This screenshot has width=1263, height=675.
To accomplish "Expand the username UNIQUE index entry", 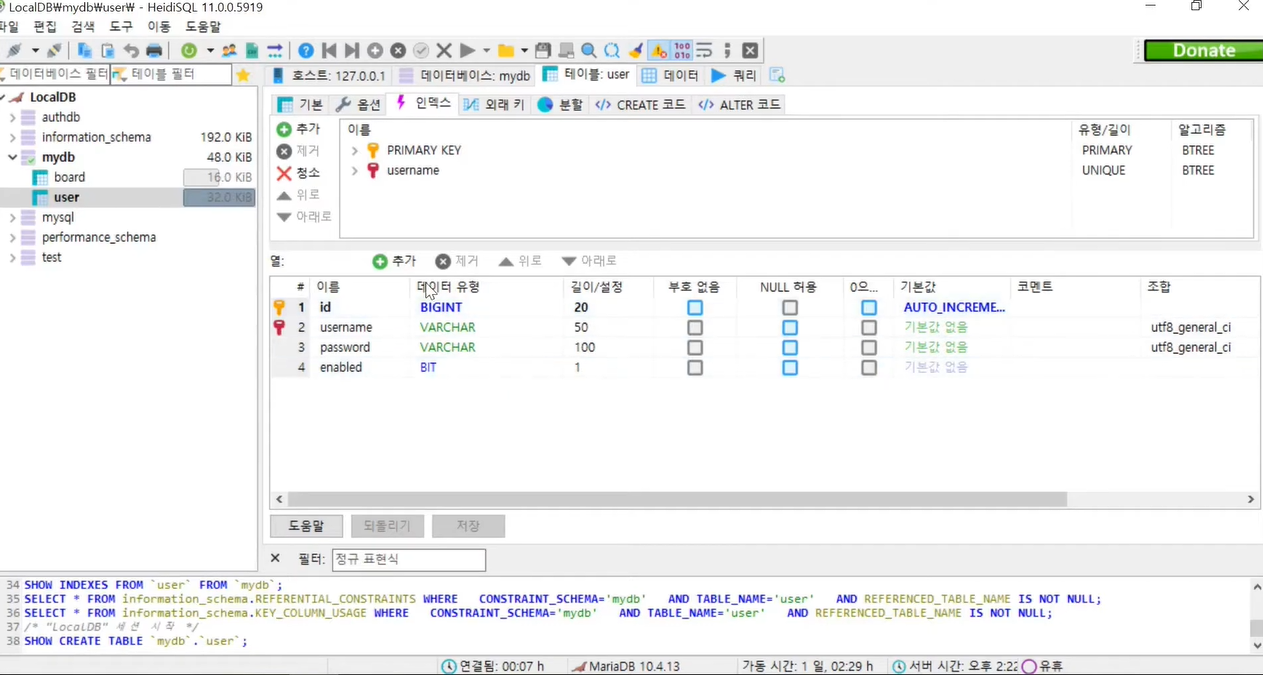I will [x=354, y=170].
